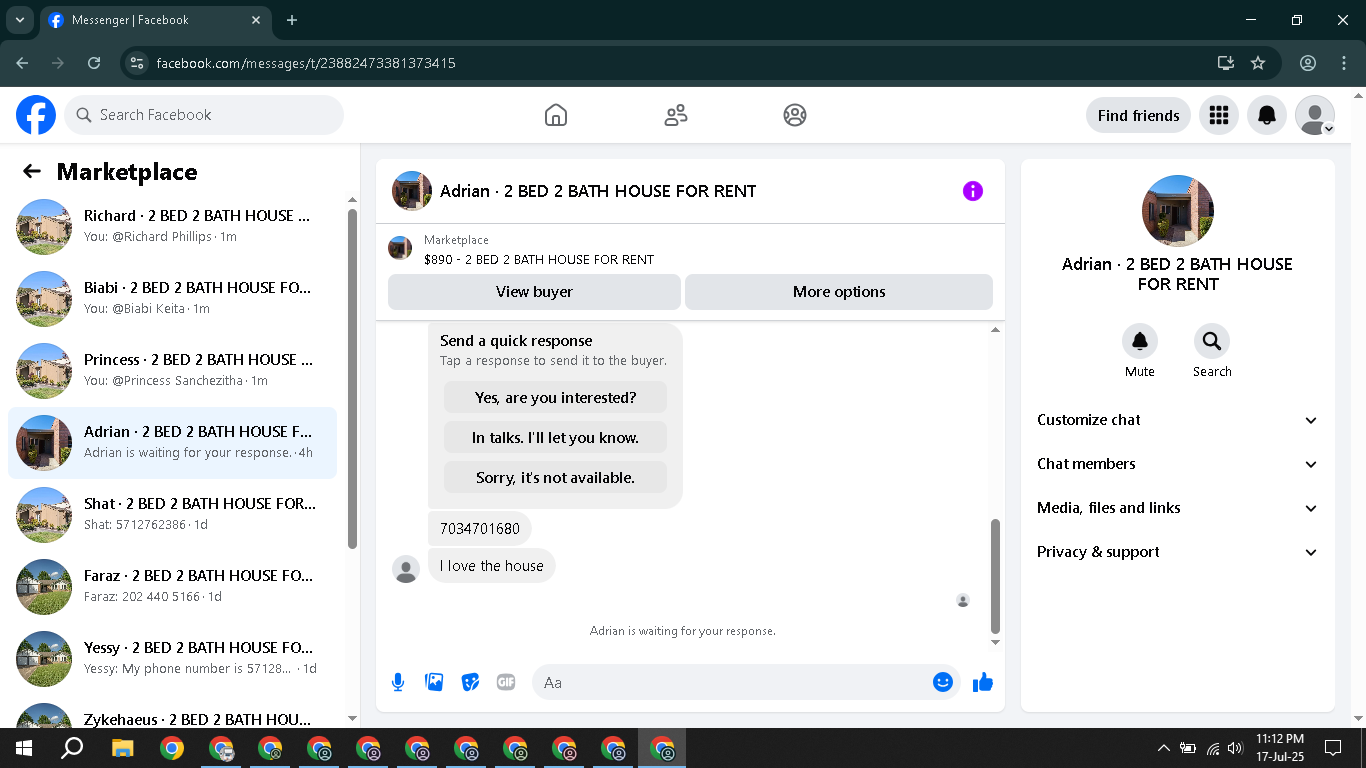Open the Friends icon in top navigation
The height and width of the screenshot is (768, 1366).
click(x=676, y=115)
